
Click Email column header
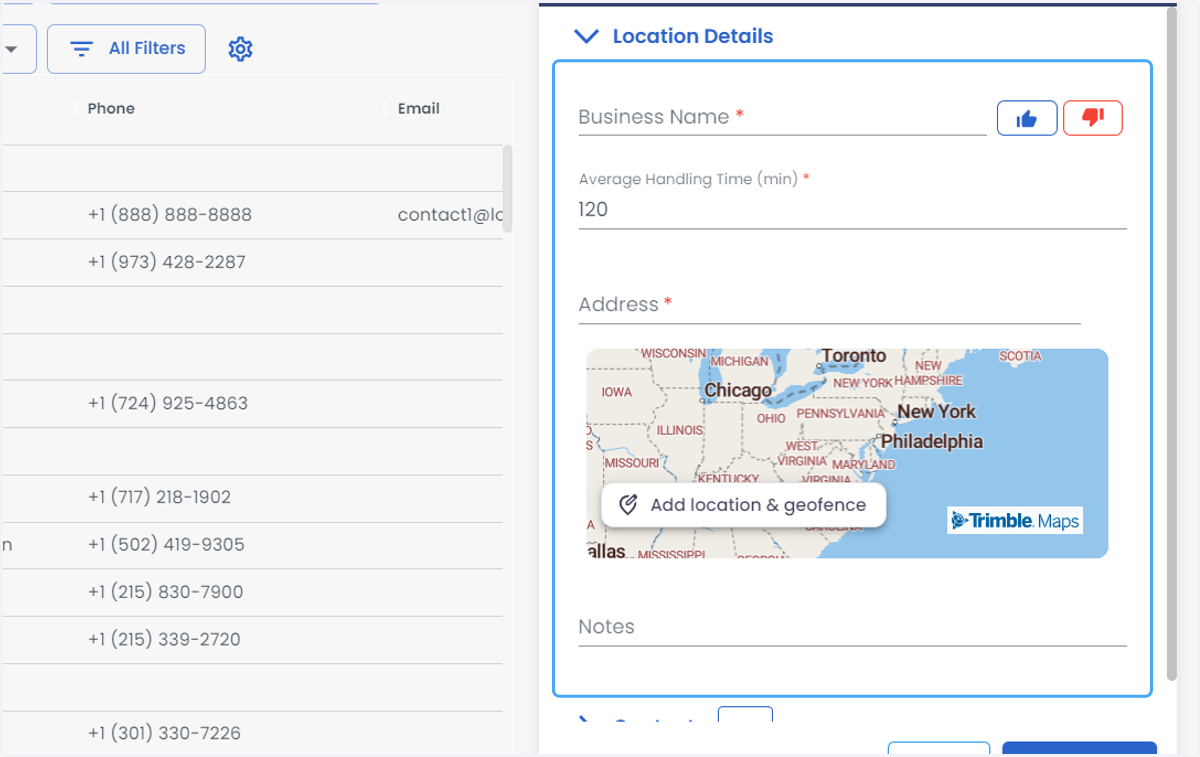pyautogui.click(x=419, y=108)
